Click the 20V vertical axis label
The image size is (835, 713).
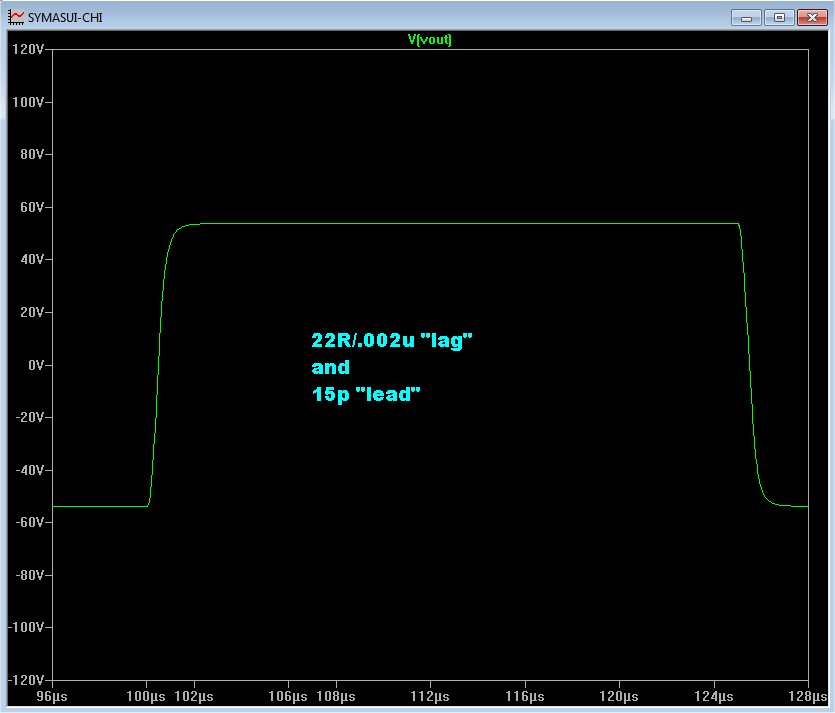pyautogui.click(x=32, y=312)
